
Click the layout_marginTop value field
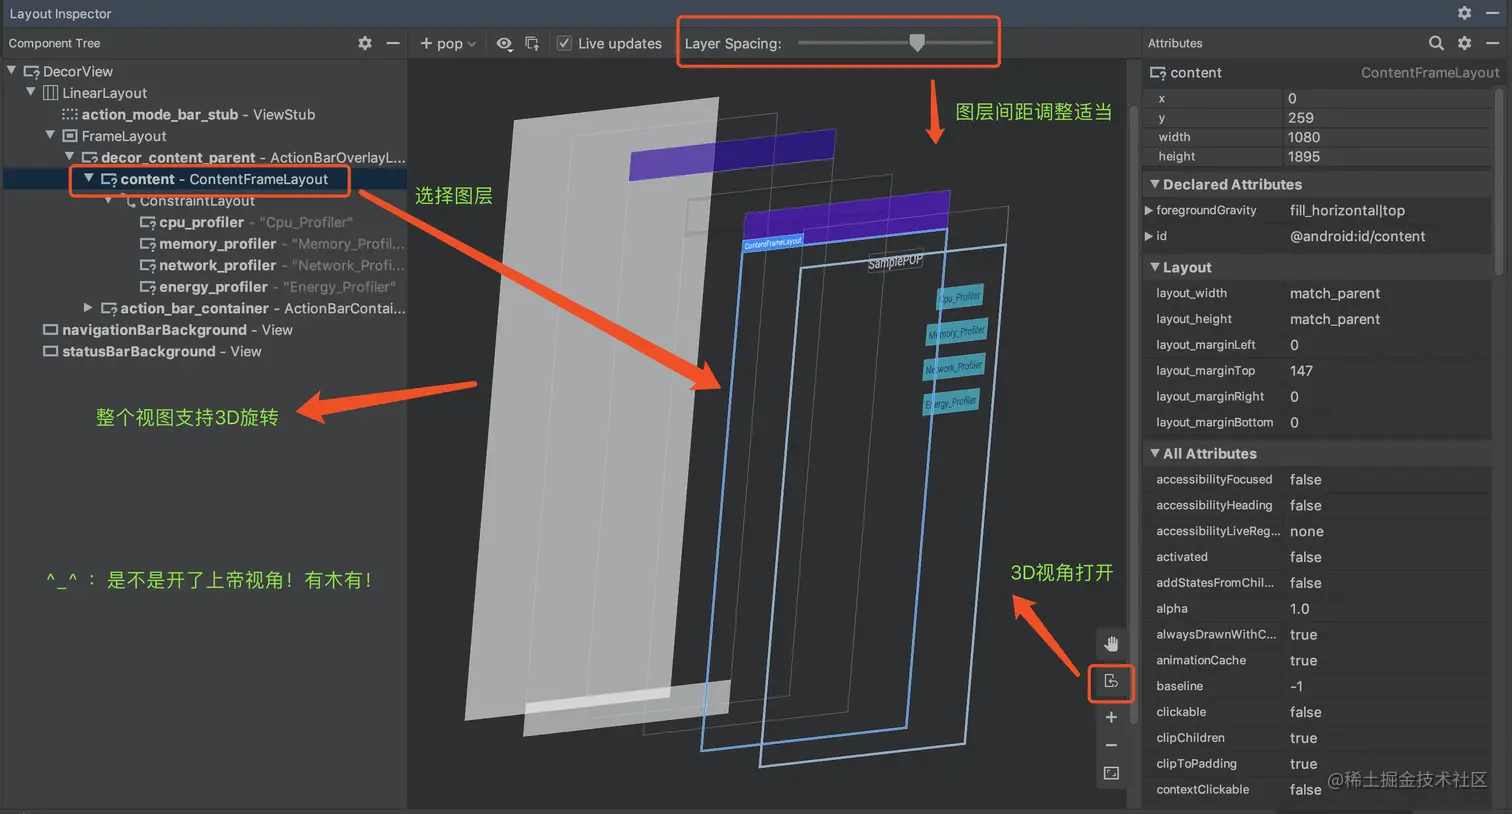[1300, 370]
